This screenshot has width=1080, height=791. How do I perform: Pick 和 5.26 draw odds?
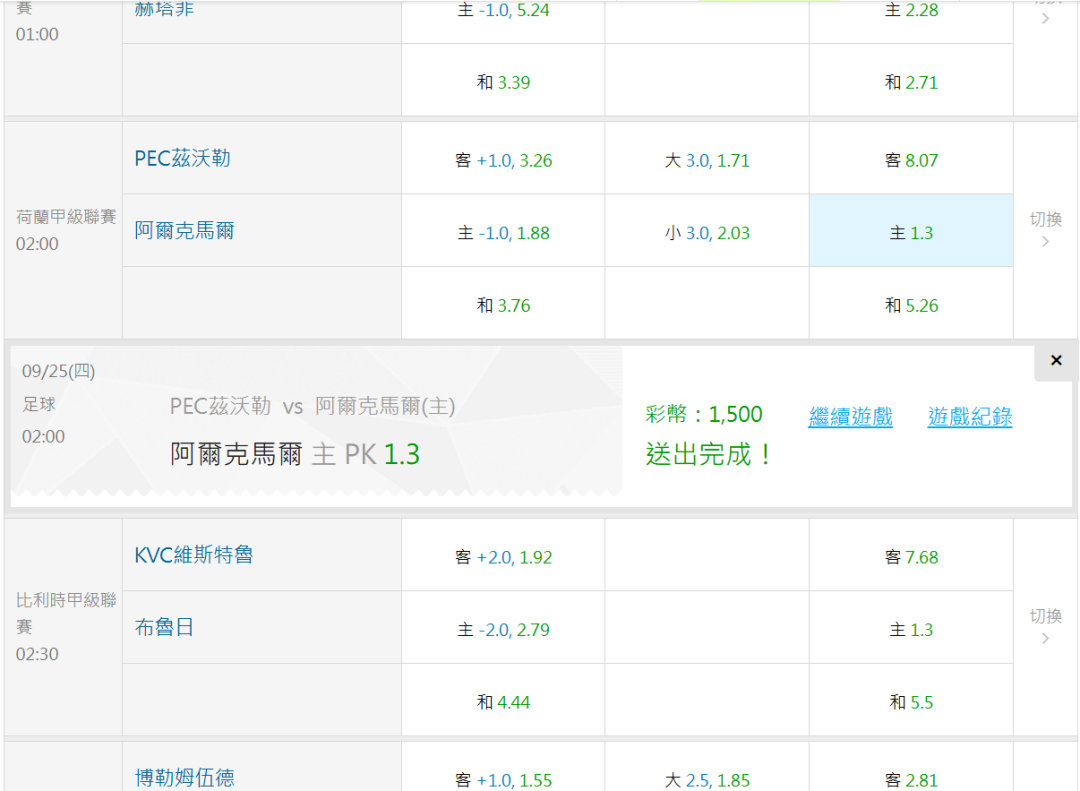(911, 305)
